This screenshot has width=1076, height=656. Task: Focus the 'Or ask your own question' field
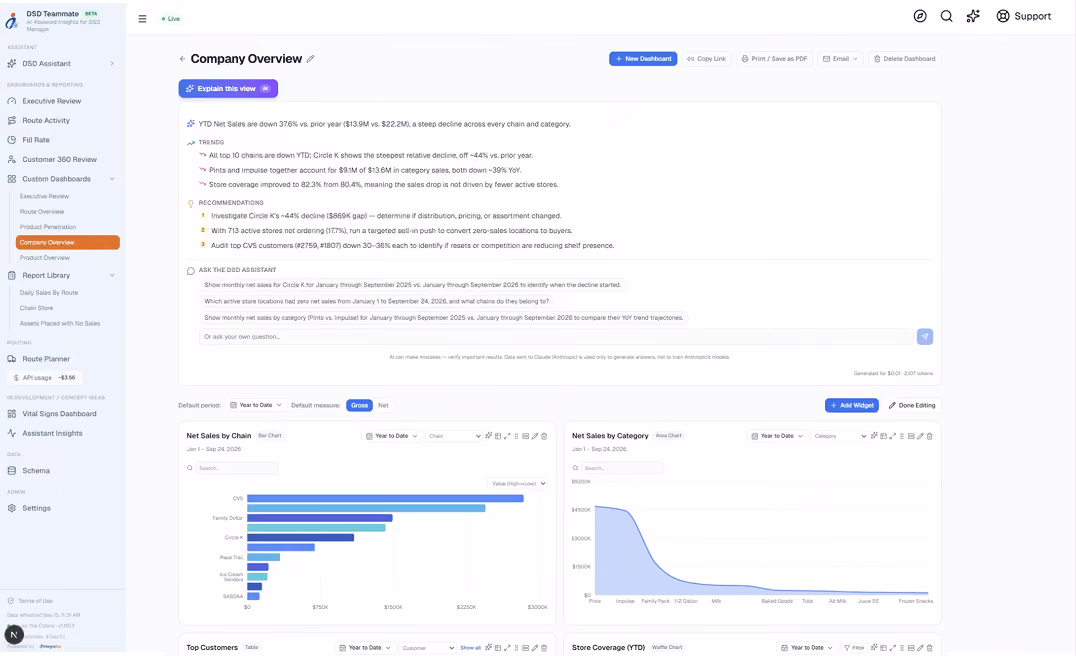[557, 337]
